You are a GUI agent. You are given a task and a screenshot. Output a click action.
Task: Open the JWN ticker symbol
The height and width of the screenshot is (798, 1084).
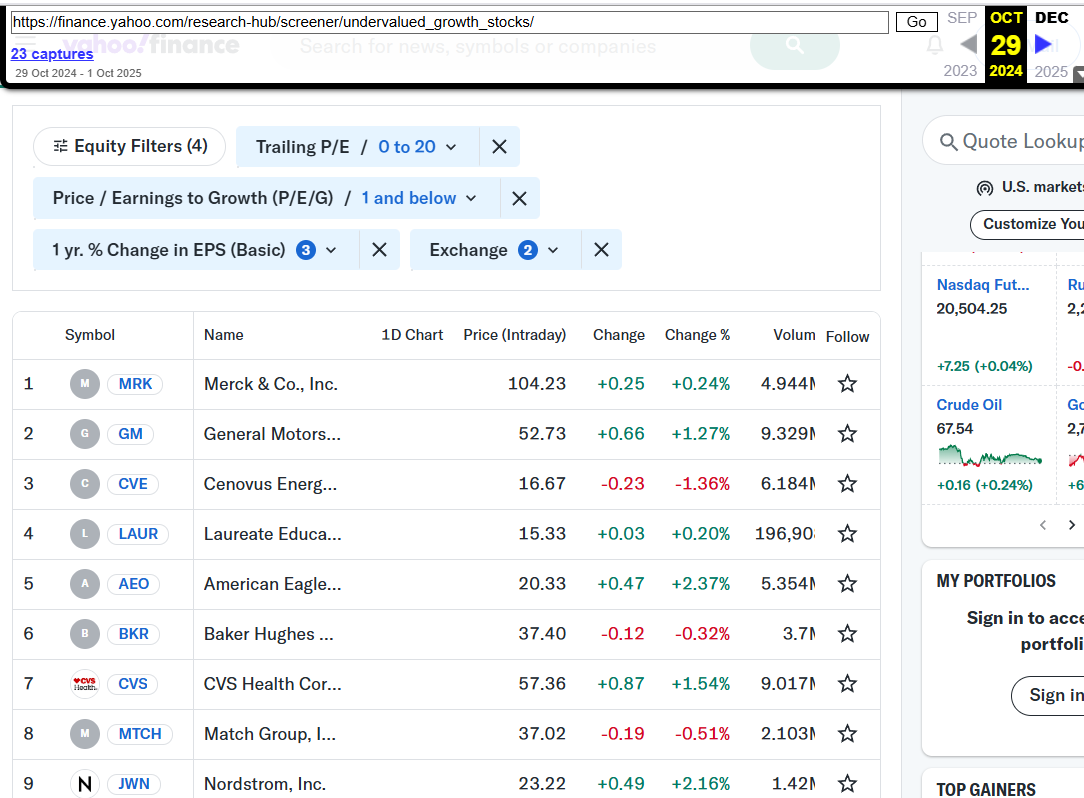(x=133, y=783)
